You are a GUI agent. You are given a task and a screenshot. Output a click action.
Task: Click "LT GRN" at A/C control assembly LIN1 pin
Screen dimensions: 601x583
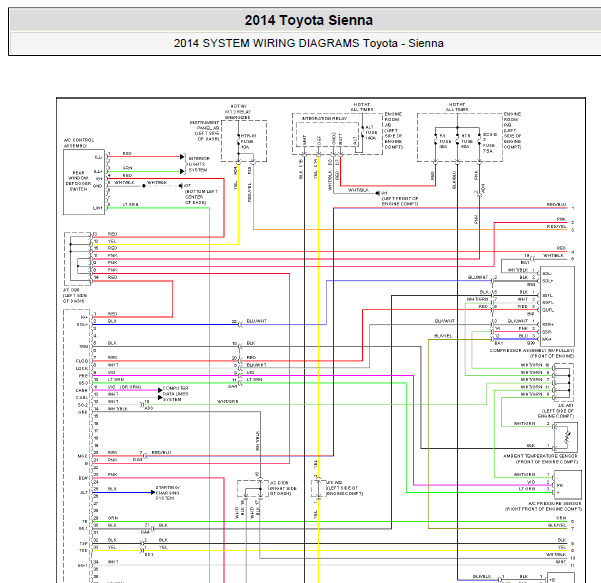(x=130, y=205)
